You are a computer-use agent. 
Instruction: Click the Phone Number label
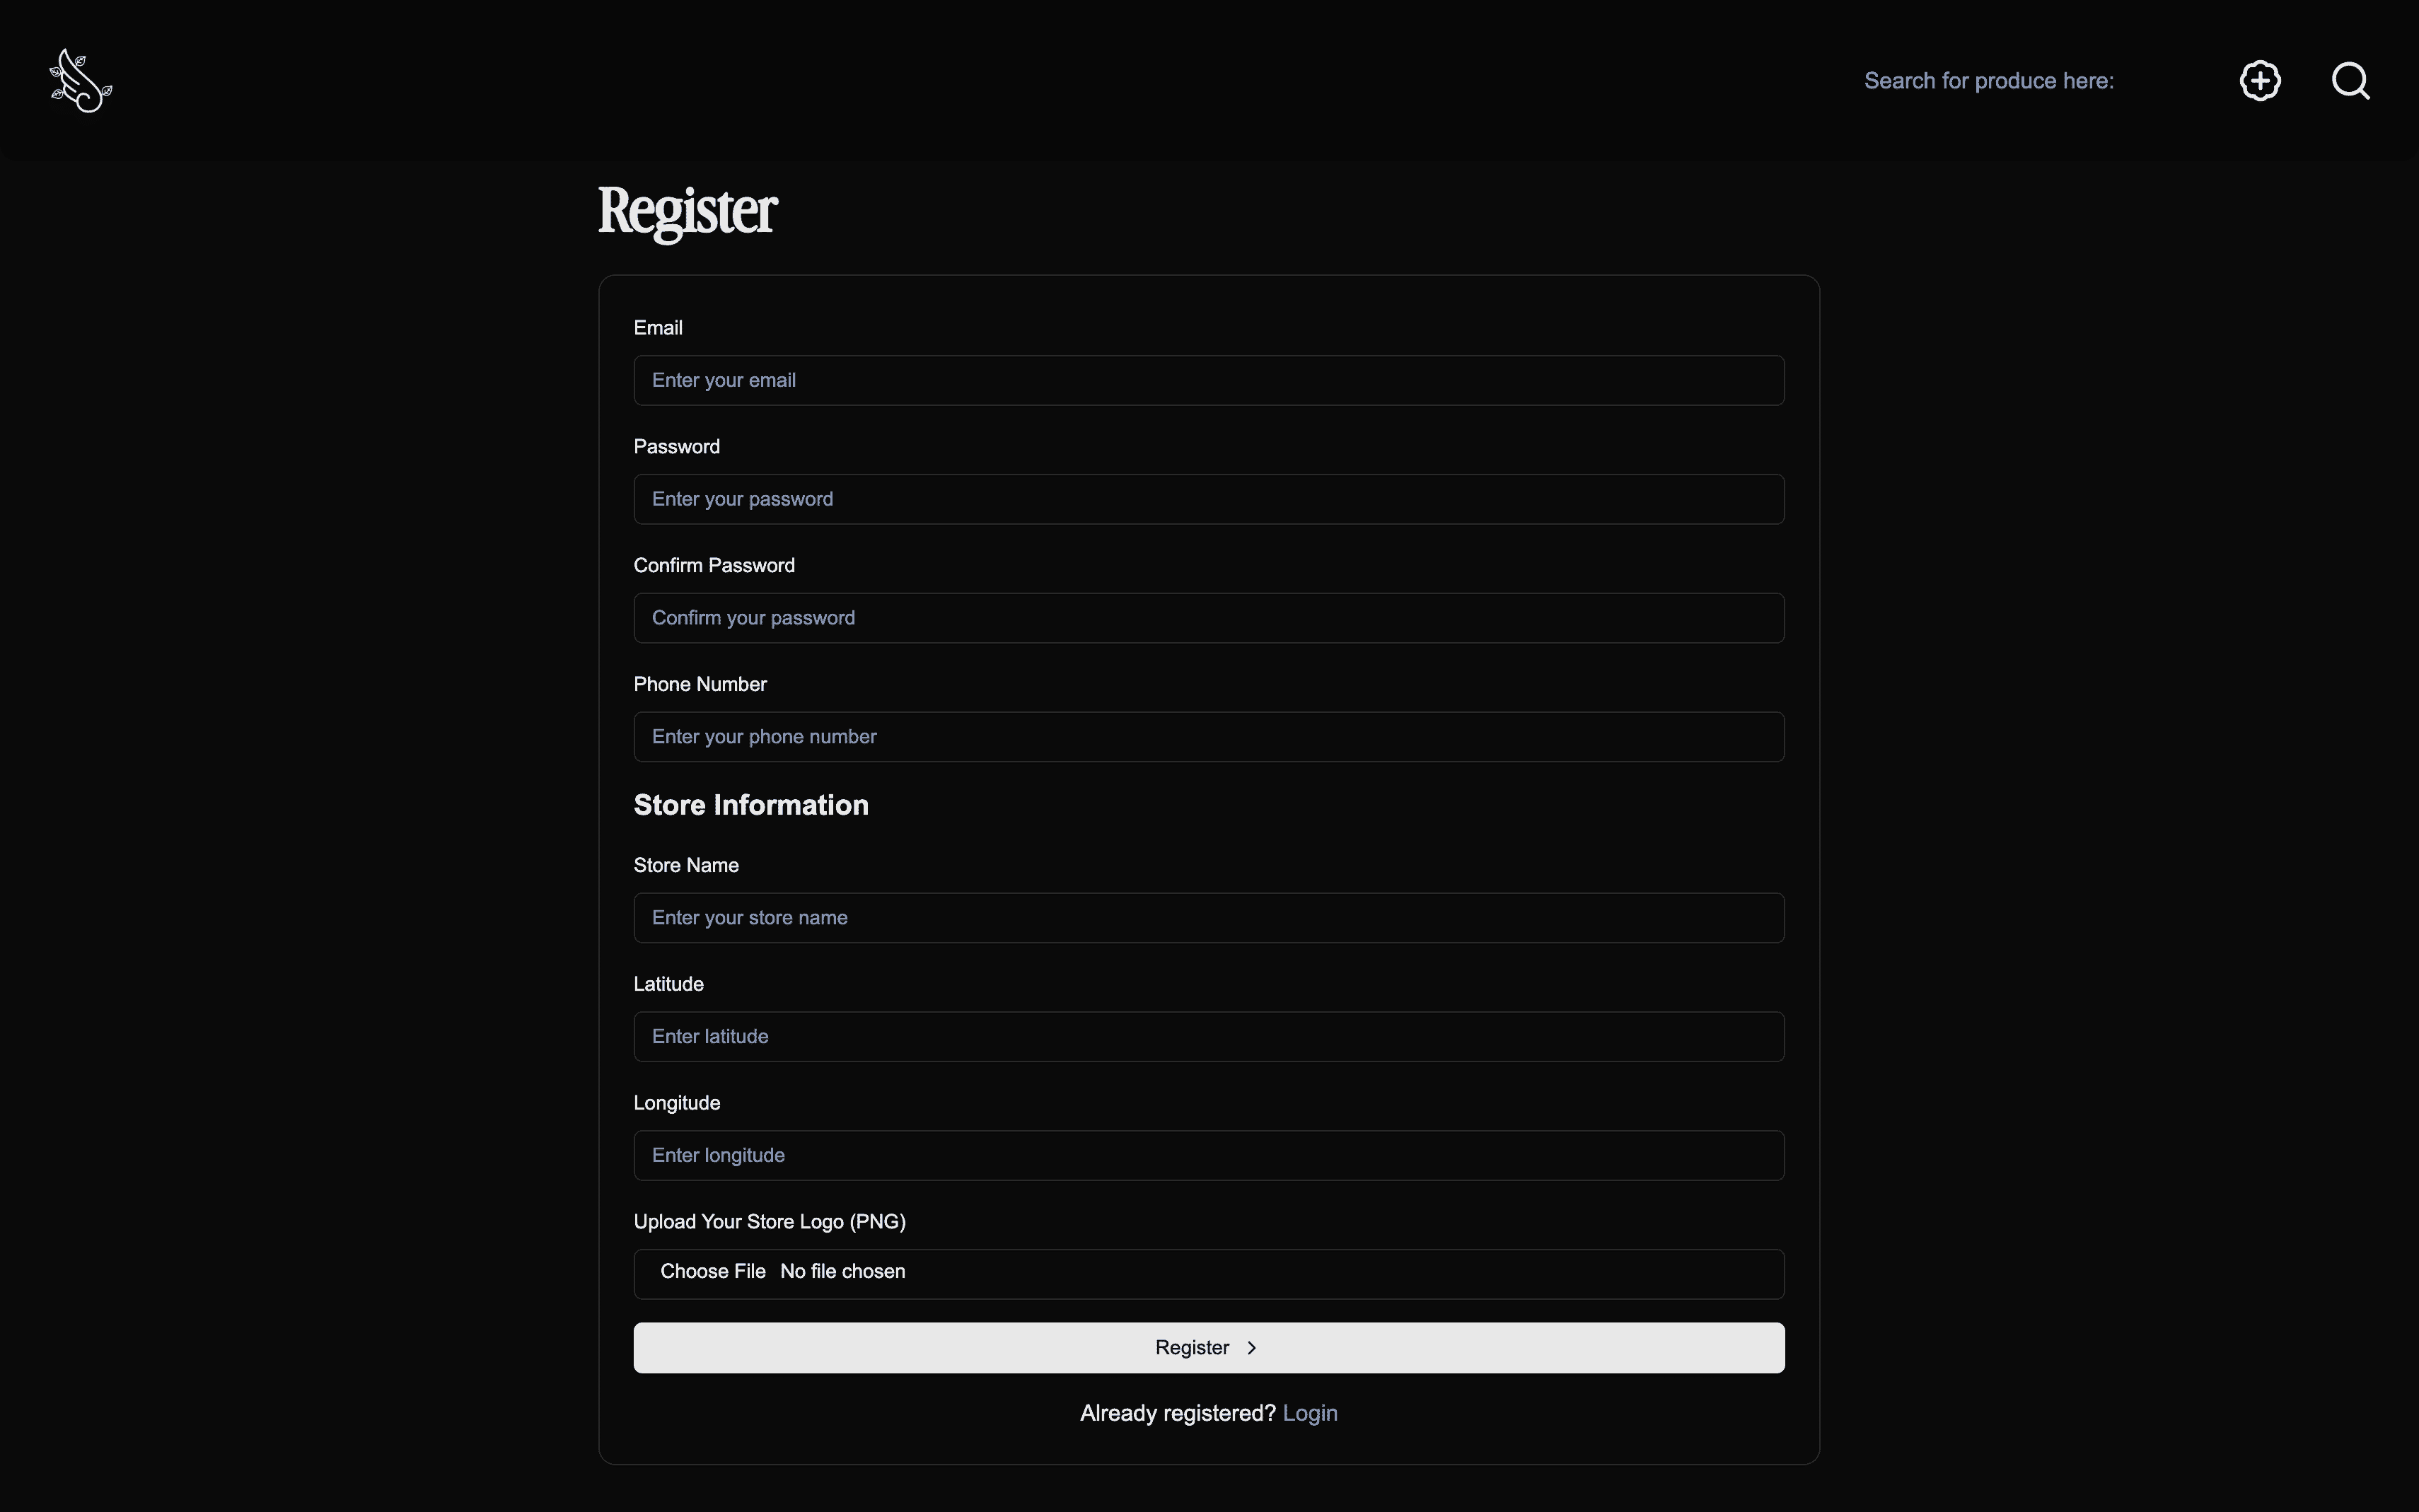[699, 685]
